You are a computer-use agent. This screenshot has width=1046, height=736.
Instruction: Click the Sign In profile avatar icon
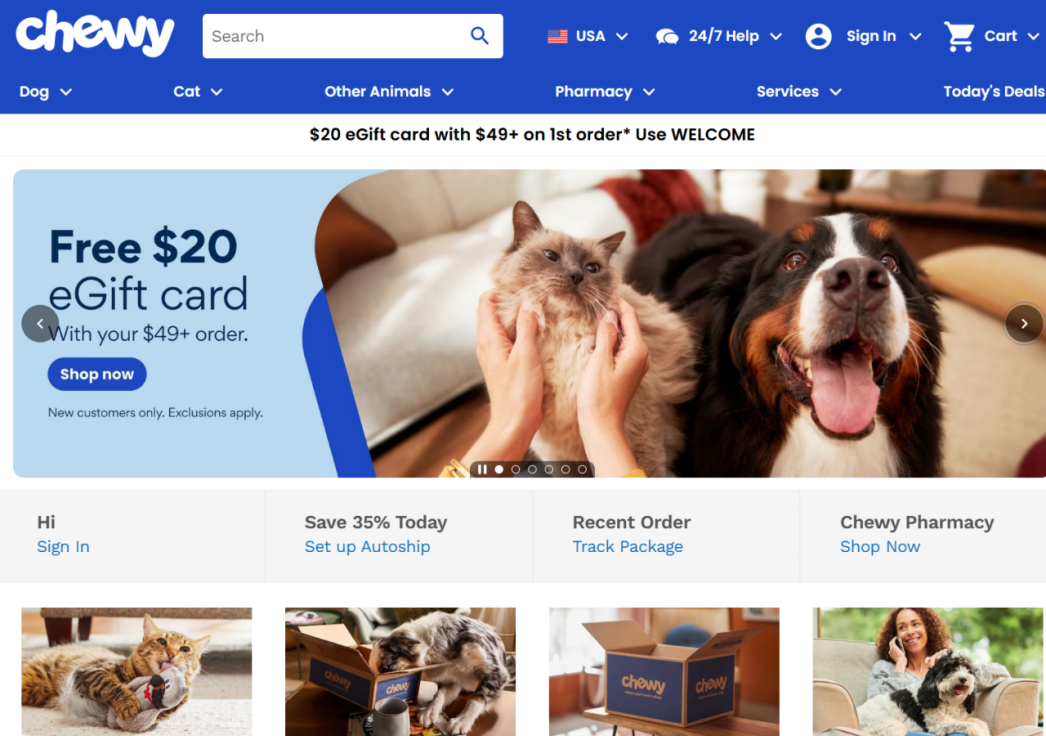818,36
